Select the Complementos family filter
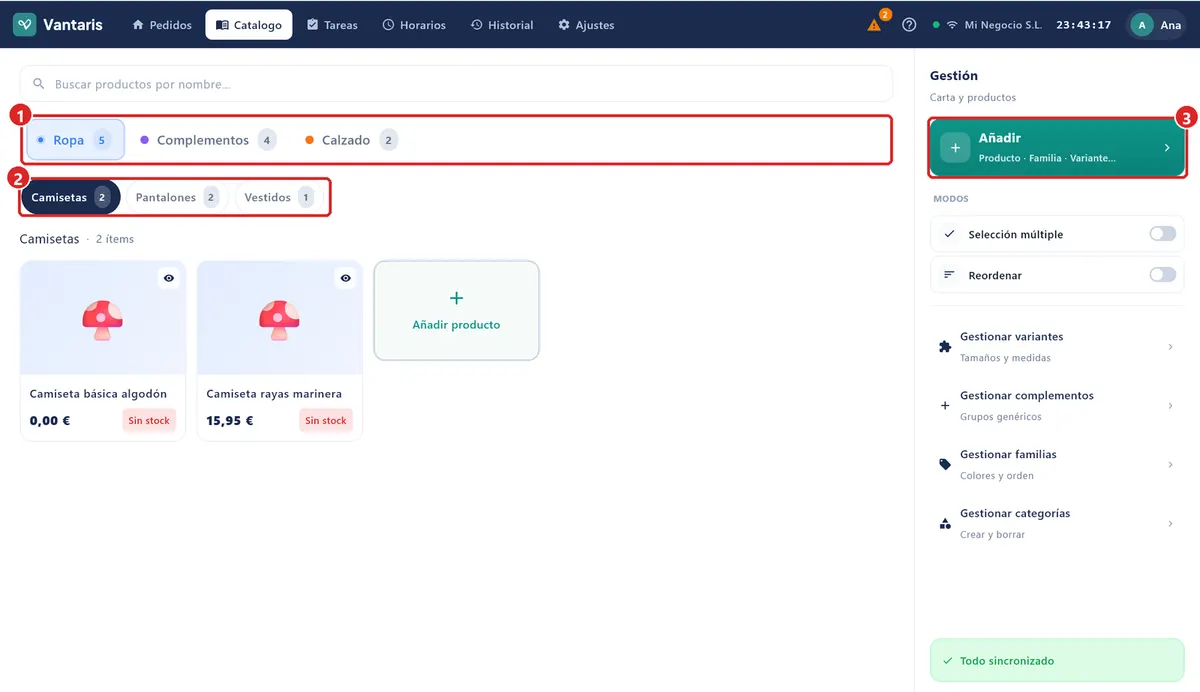Viewport: 1200px width, 692px height. 208,140
